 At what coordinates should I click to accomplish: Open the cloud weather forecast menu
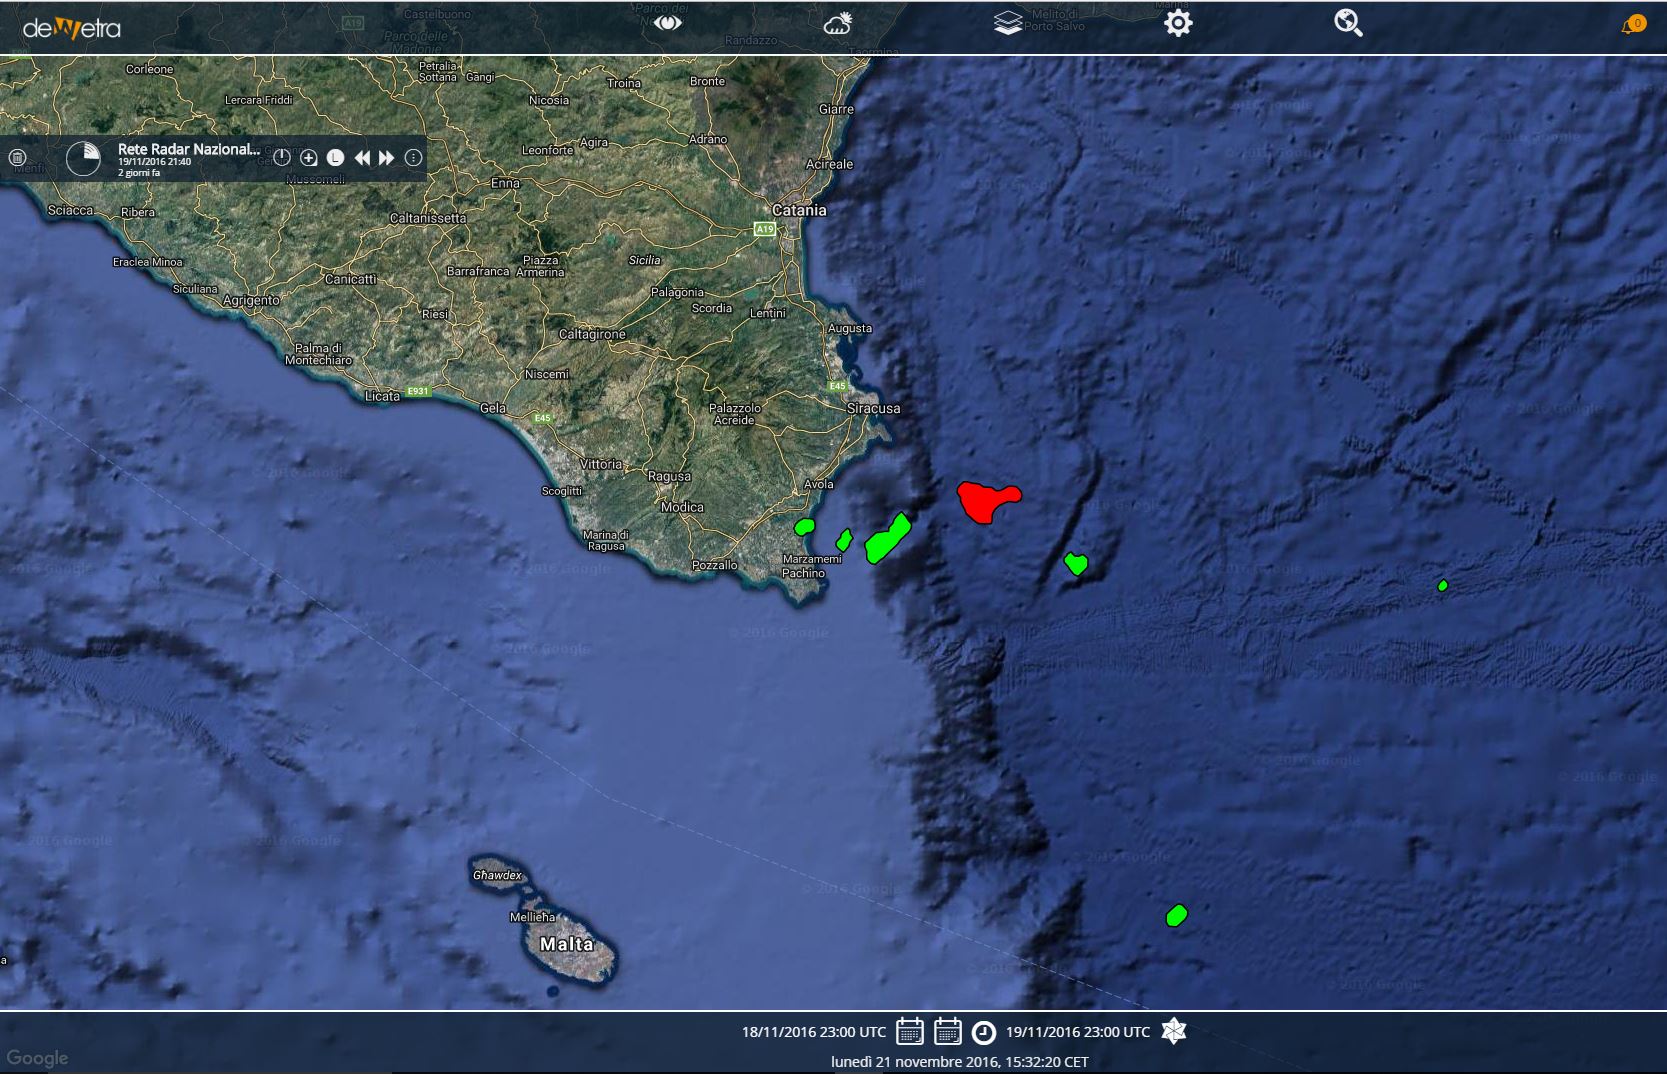pyautogui.click(x=837, y=24)
